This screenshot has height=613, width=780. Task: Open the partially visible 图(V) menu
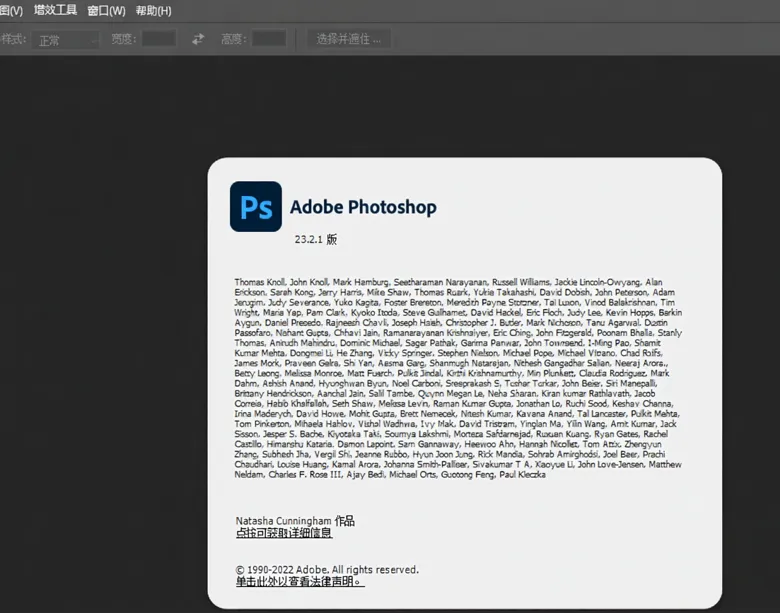tap(11, 10)
